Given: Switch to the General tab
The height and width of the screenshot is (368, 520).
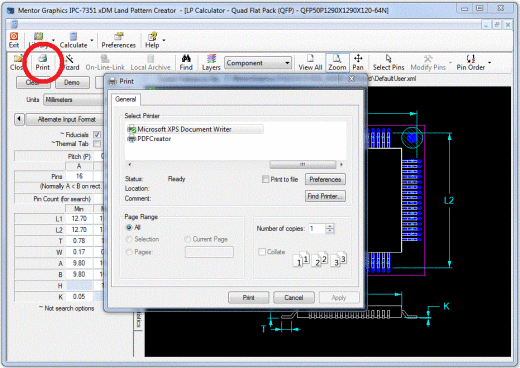Looking at the screenshot, I should tap(126, 99).
